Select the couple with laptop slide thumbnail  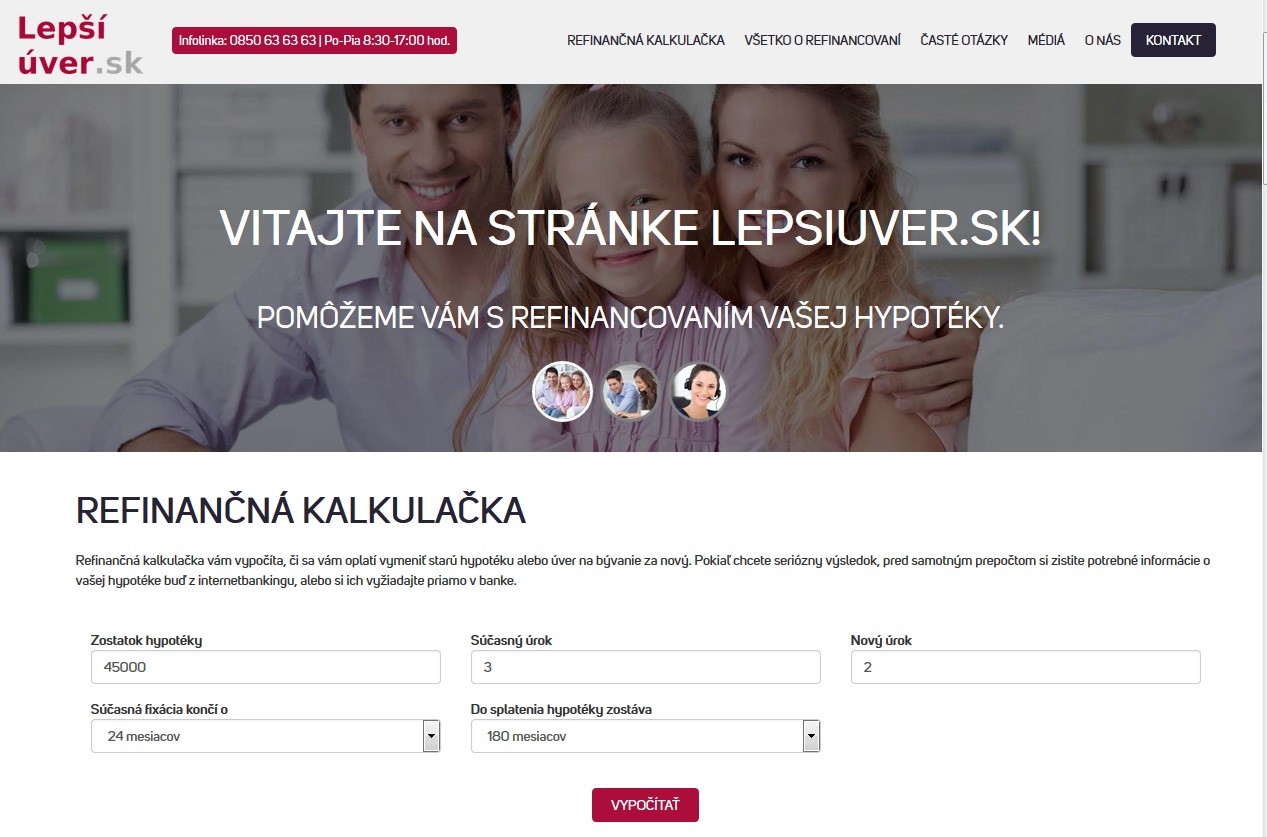631,391
